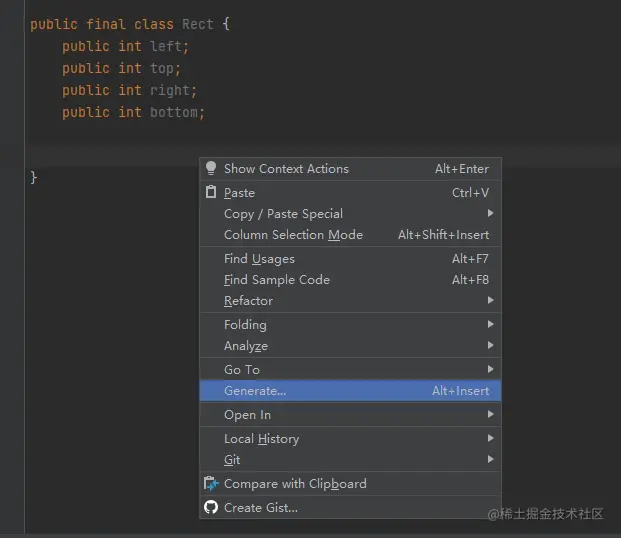Open the Copy / Paste Special submenu
The image size is (621, 538).
[x=351, y=214]
